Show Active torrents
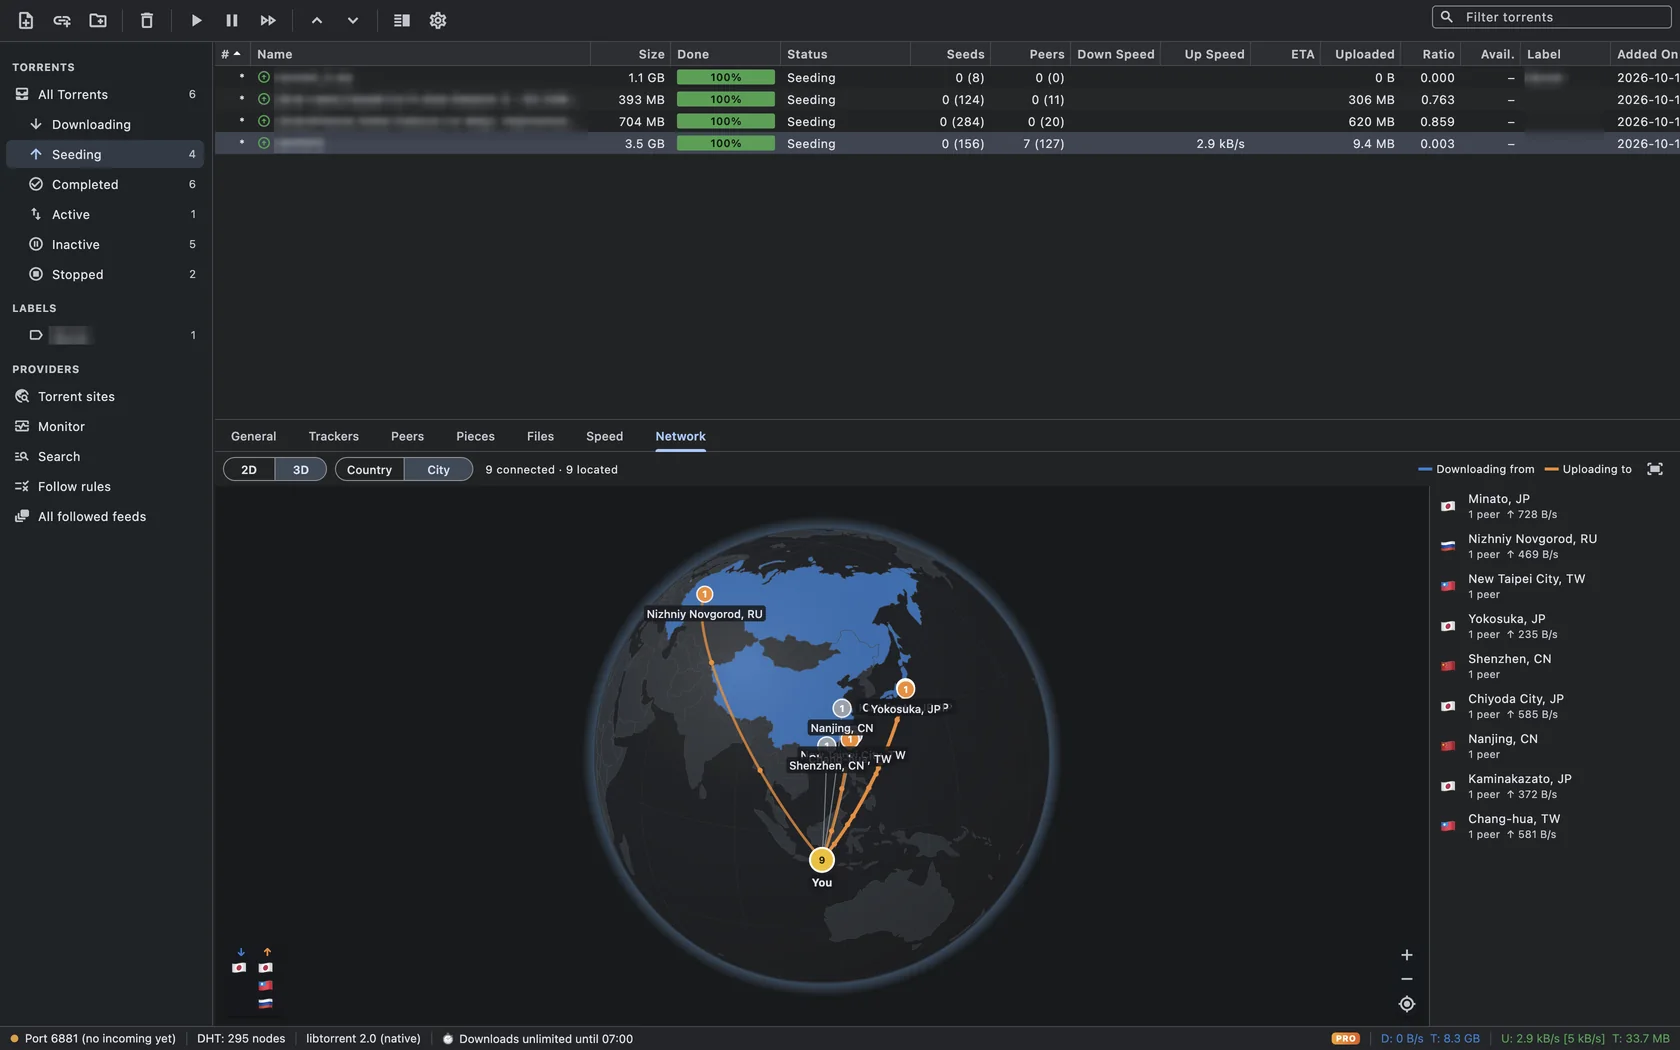 pos(105,214)
